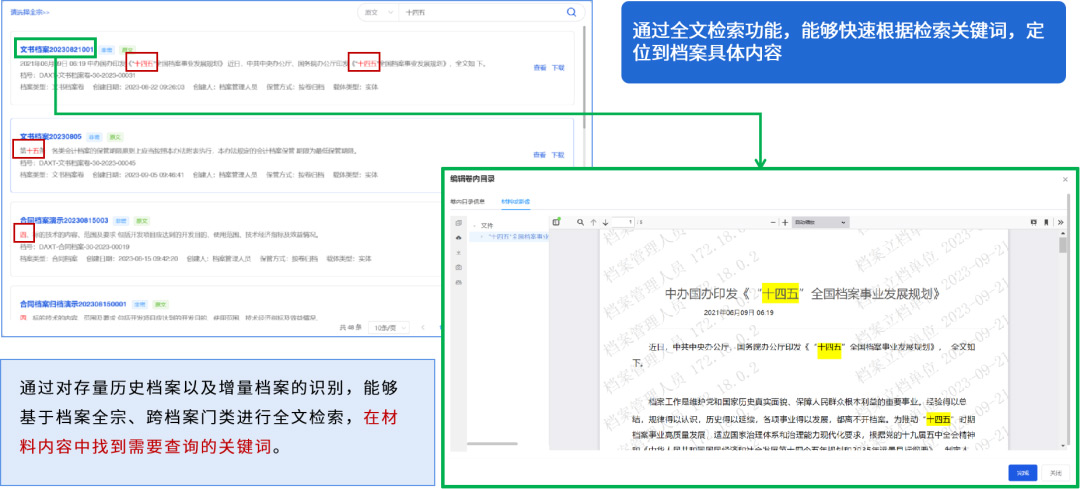
Task: Open the record titled 文书档案20230821001
Action: click(56, 48)
